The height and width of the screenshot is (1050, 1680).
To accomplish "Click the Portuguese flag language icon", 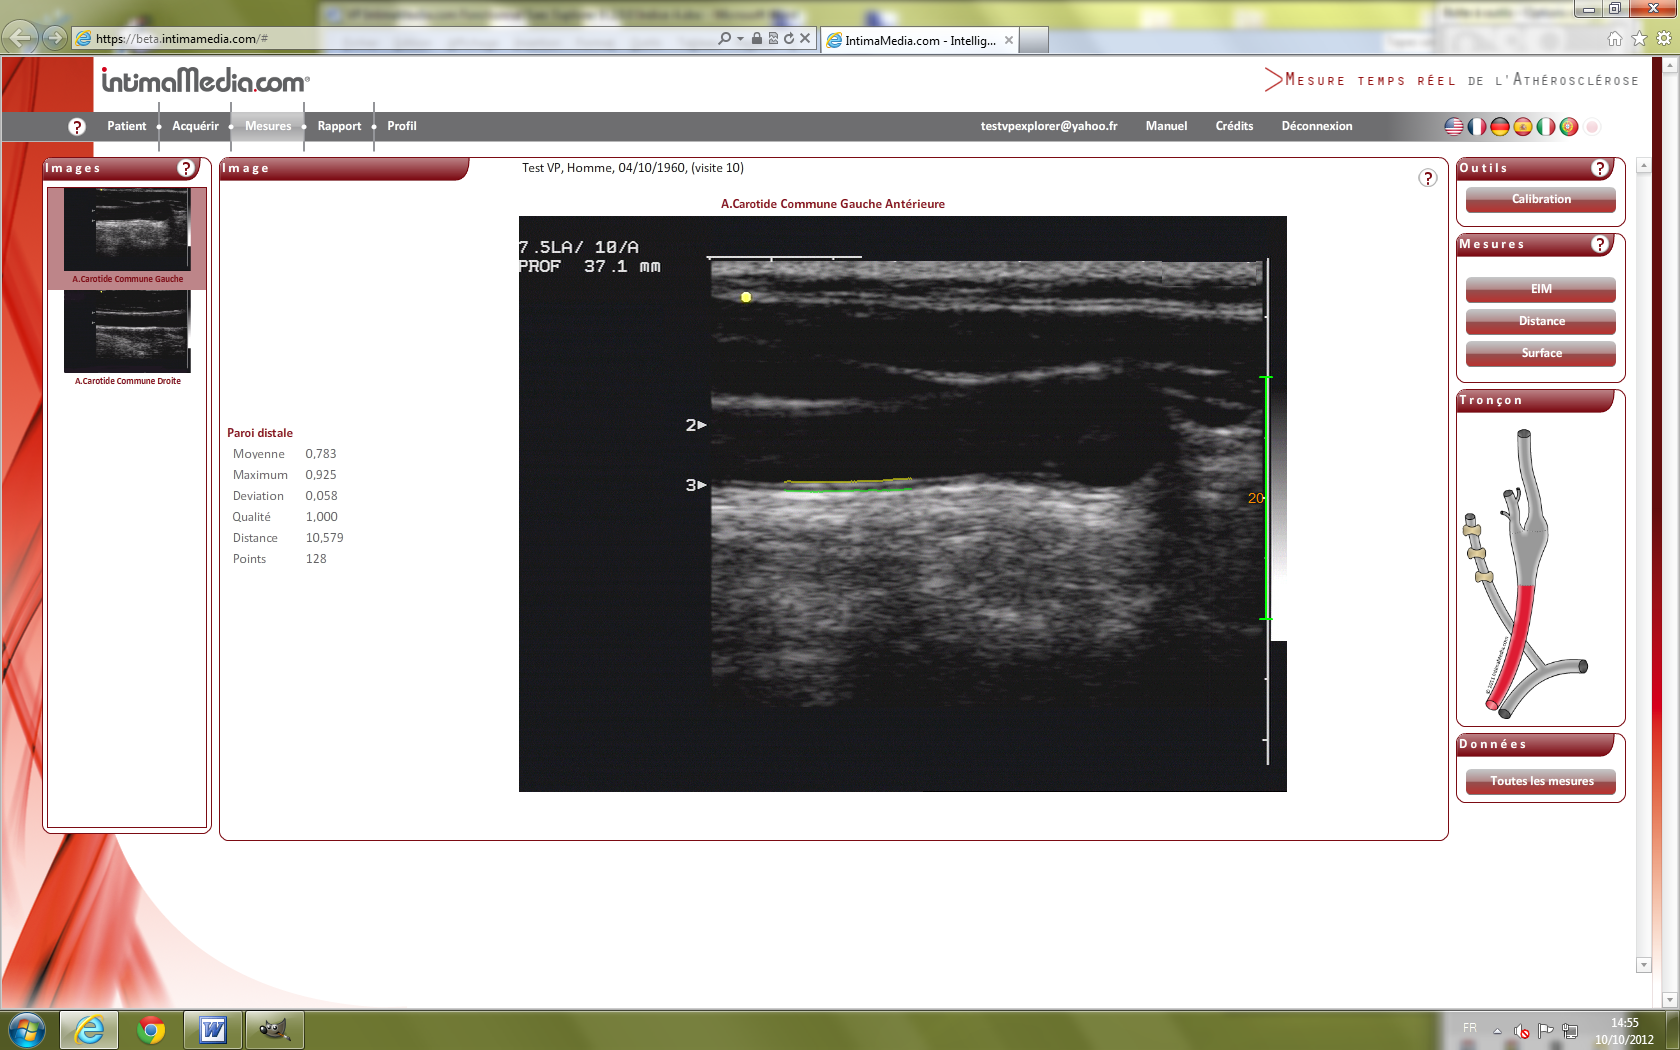I will pyautogui.click(x=1568, y=127).
